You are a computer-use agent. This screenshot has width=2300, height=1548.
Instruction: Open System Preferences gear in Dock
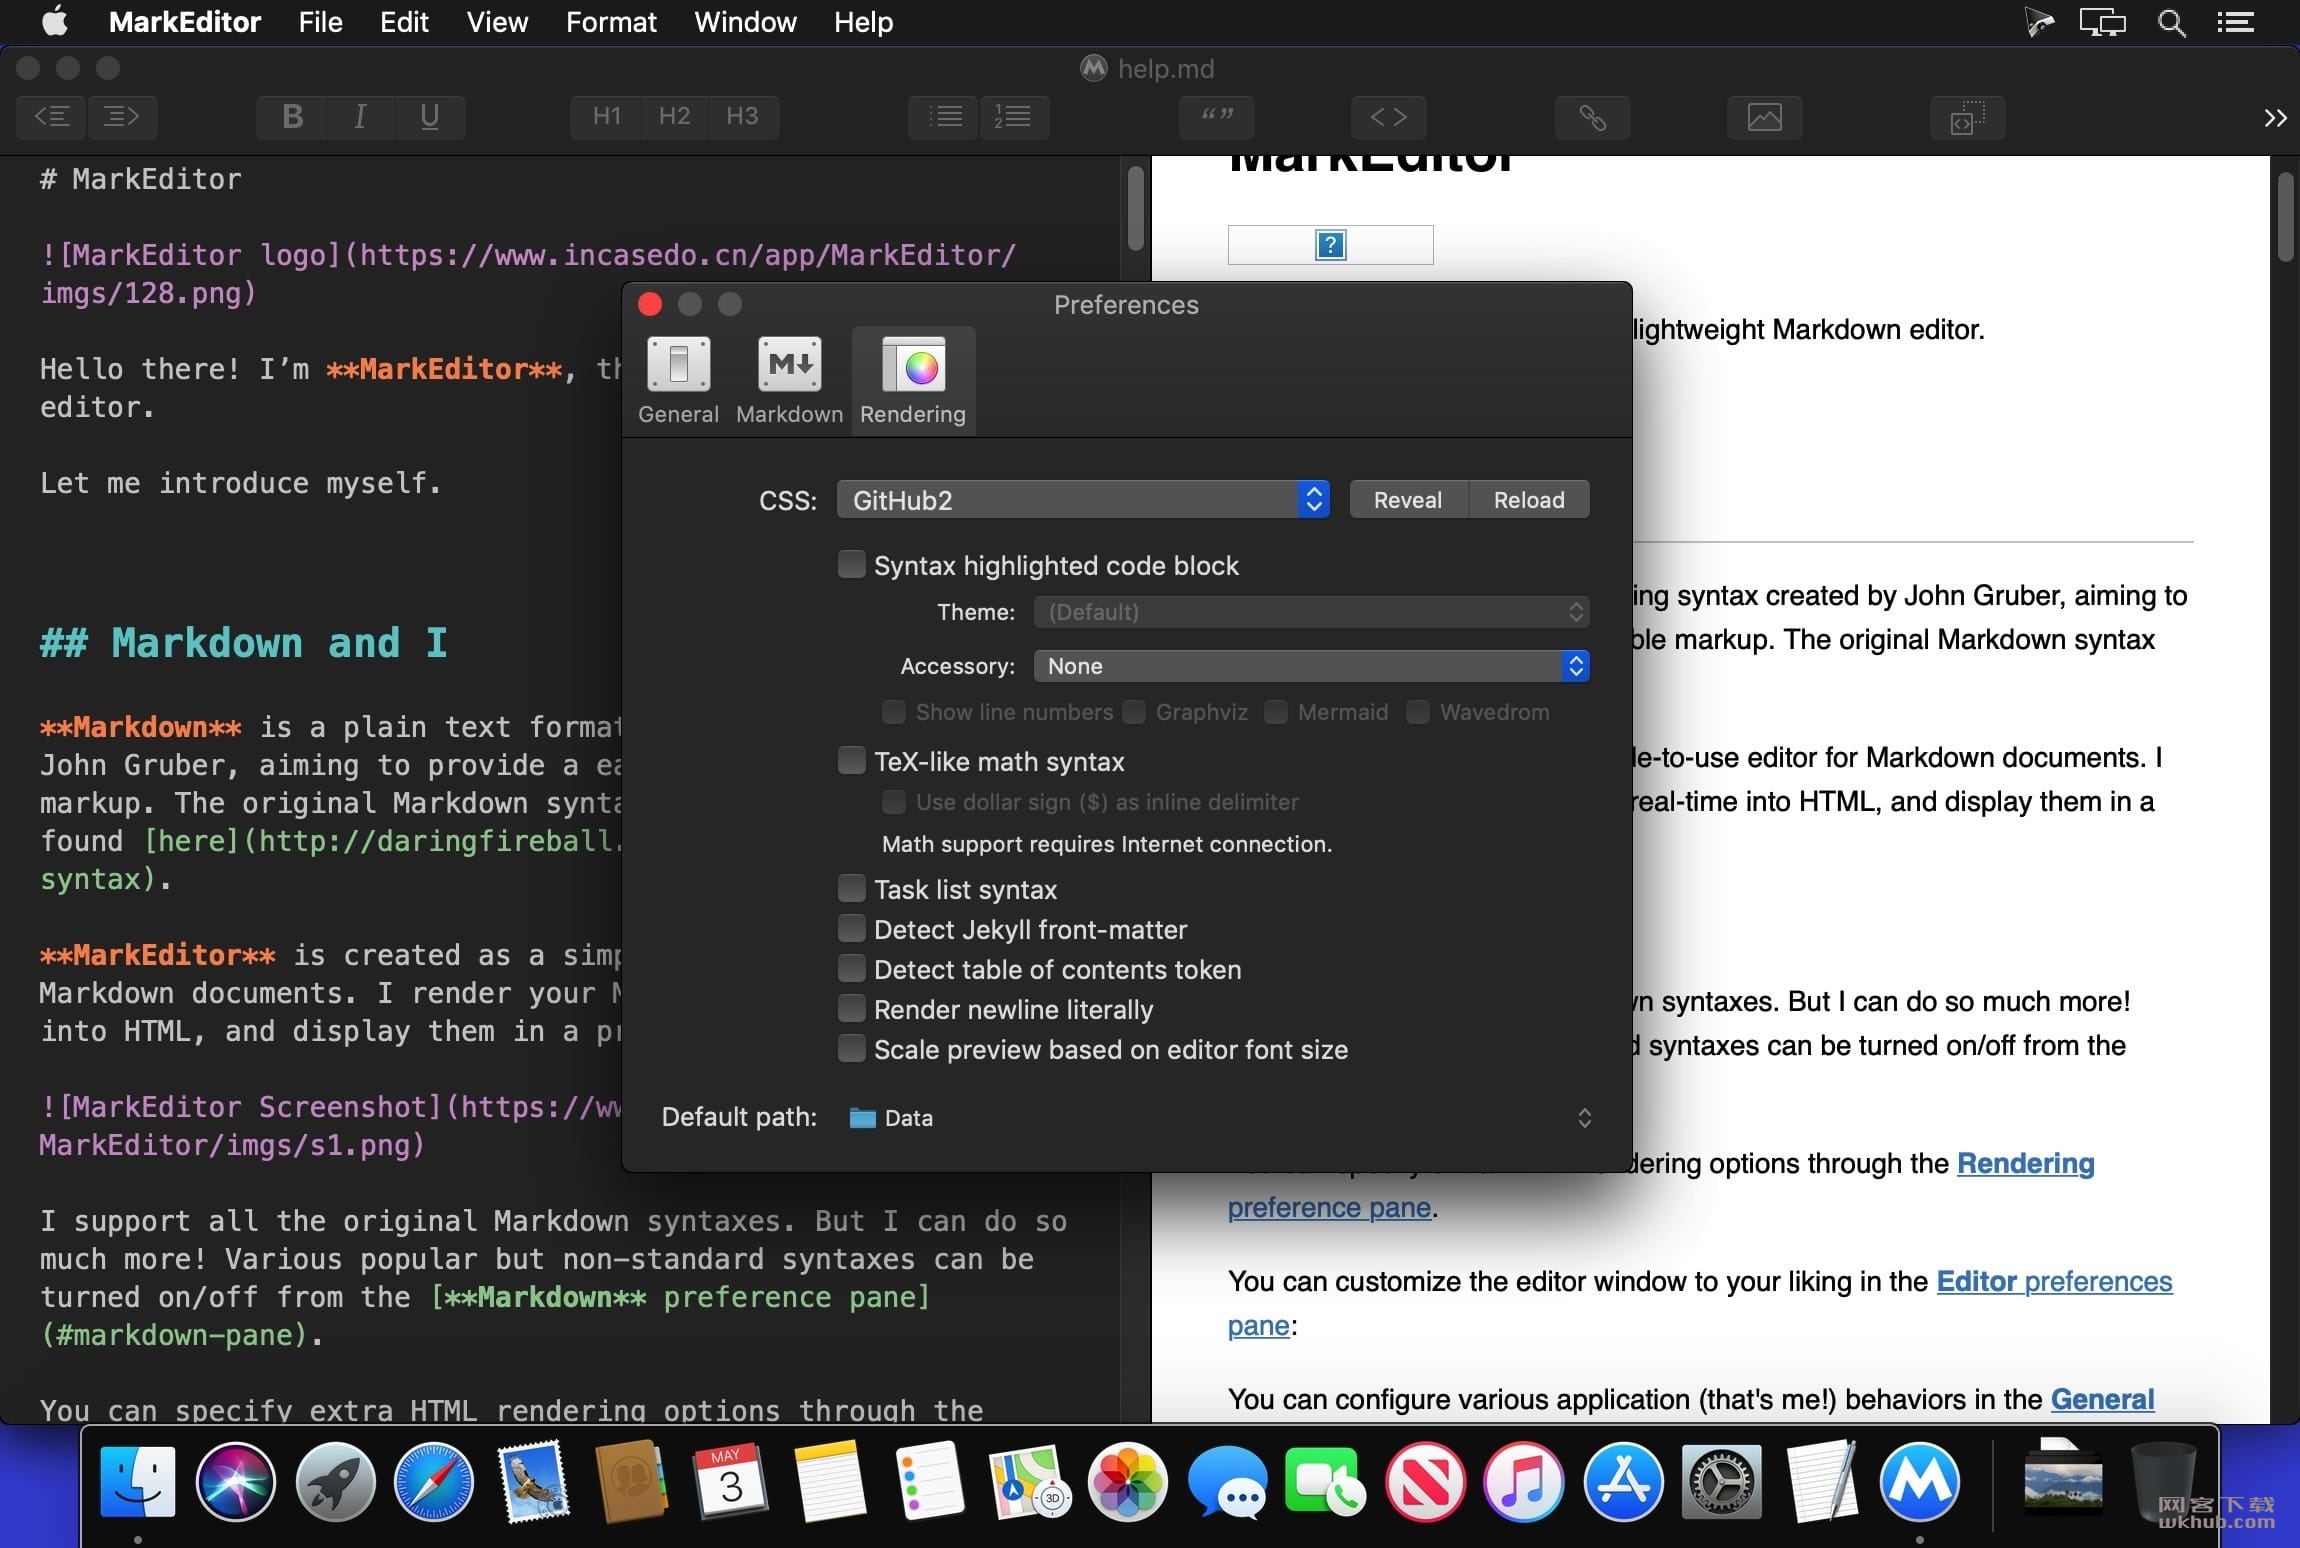click(1721, 1481)
